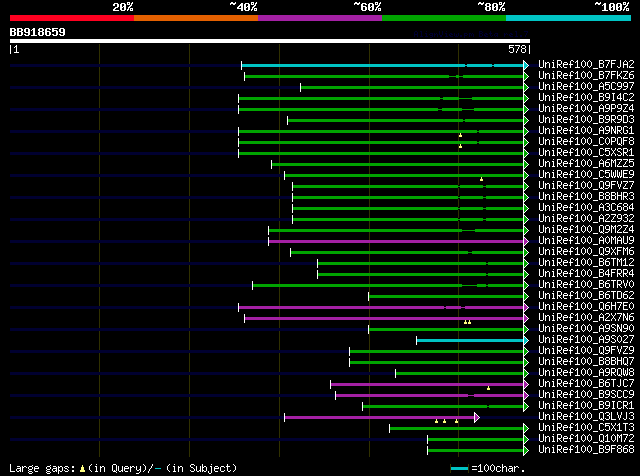
Task: Click the UniRef100_B9R9D3 label
Action: pos(586,120)
